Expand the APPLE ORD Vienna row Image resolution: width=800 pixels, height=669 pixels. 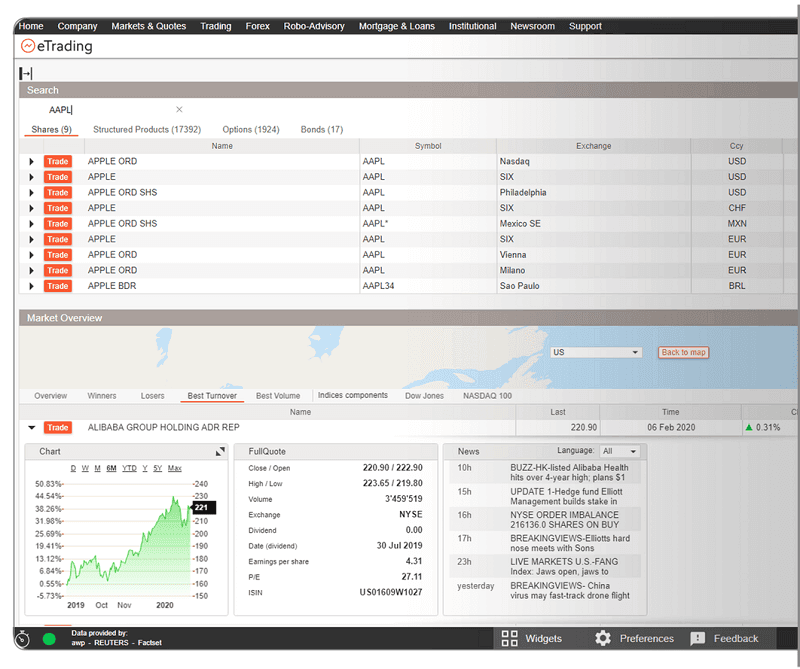pyautogui.click(x=31, y=255)
